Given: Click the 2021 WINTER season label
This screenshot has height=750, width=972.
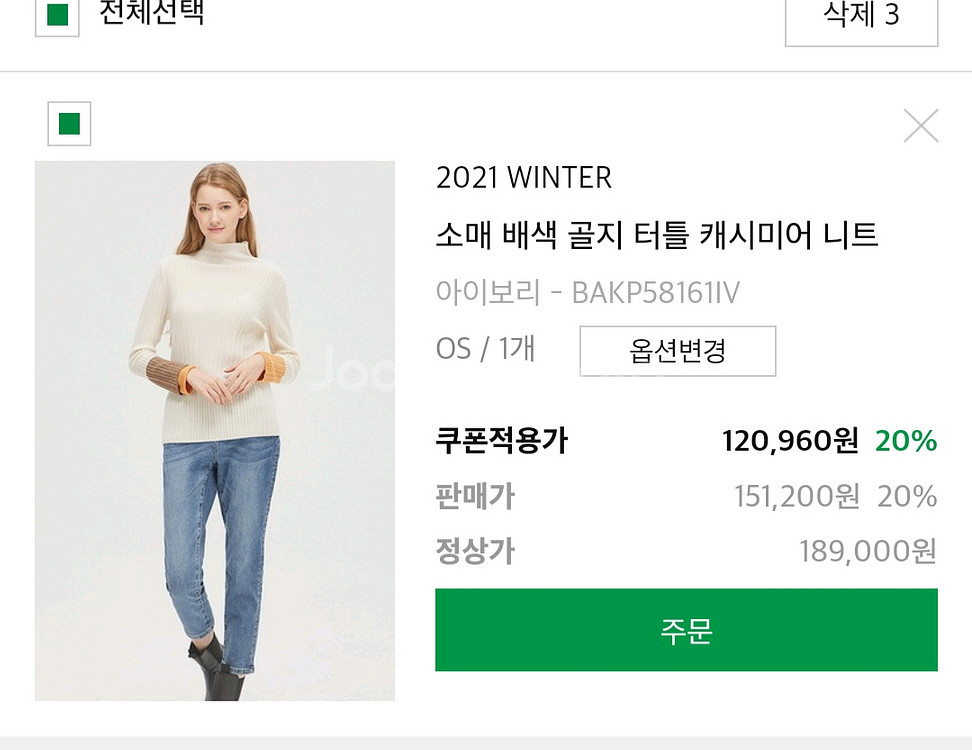Looking at the screenshot, I should pyautogui.click(x=524, y=179).
